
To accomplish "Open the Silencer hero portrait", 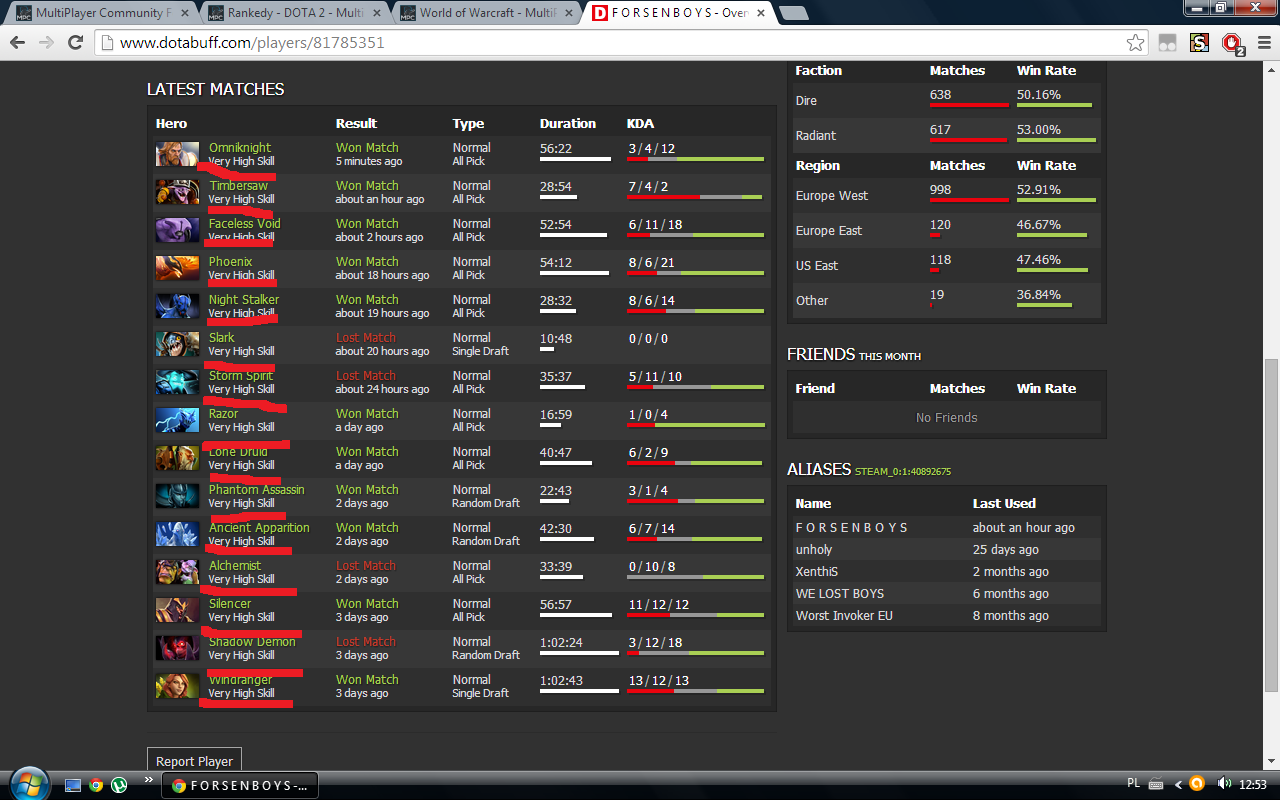I will (177, 611).
